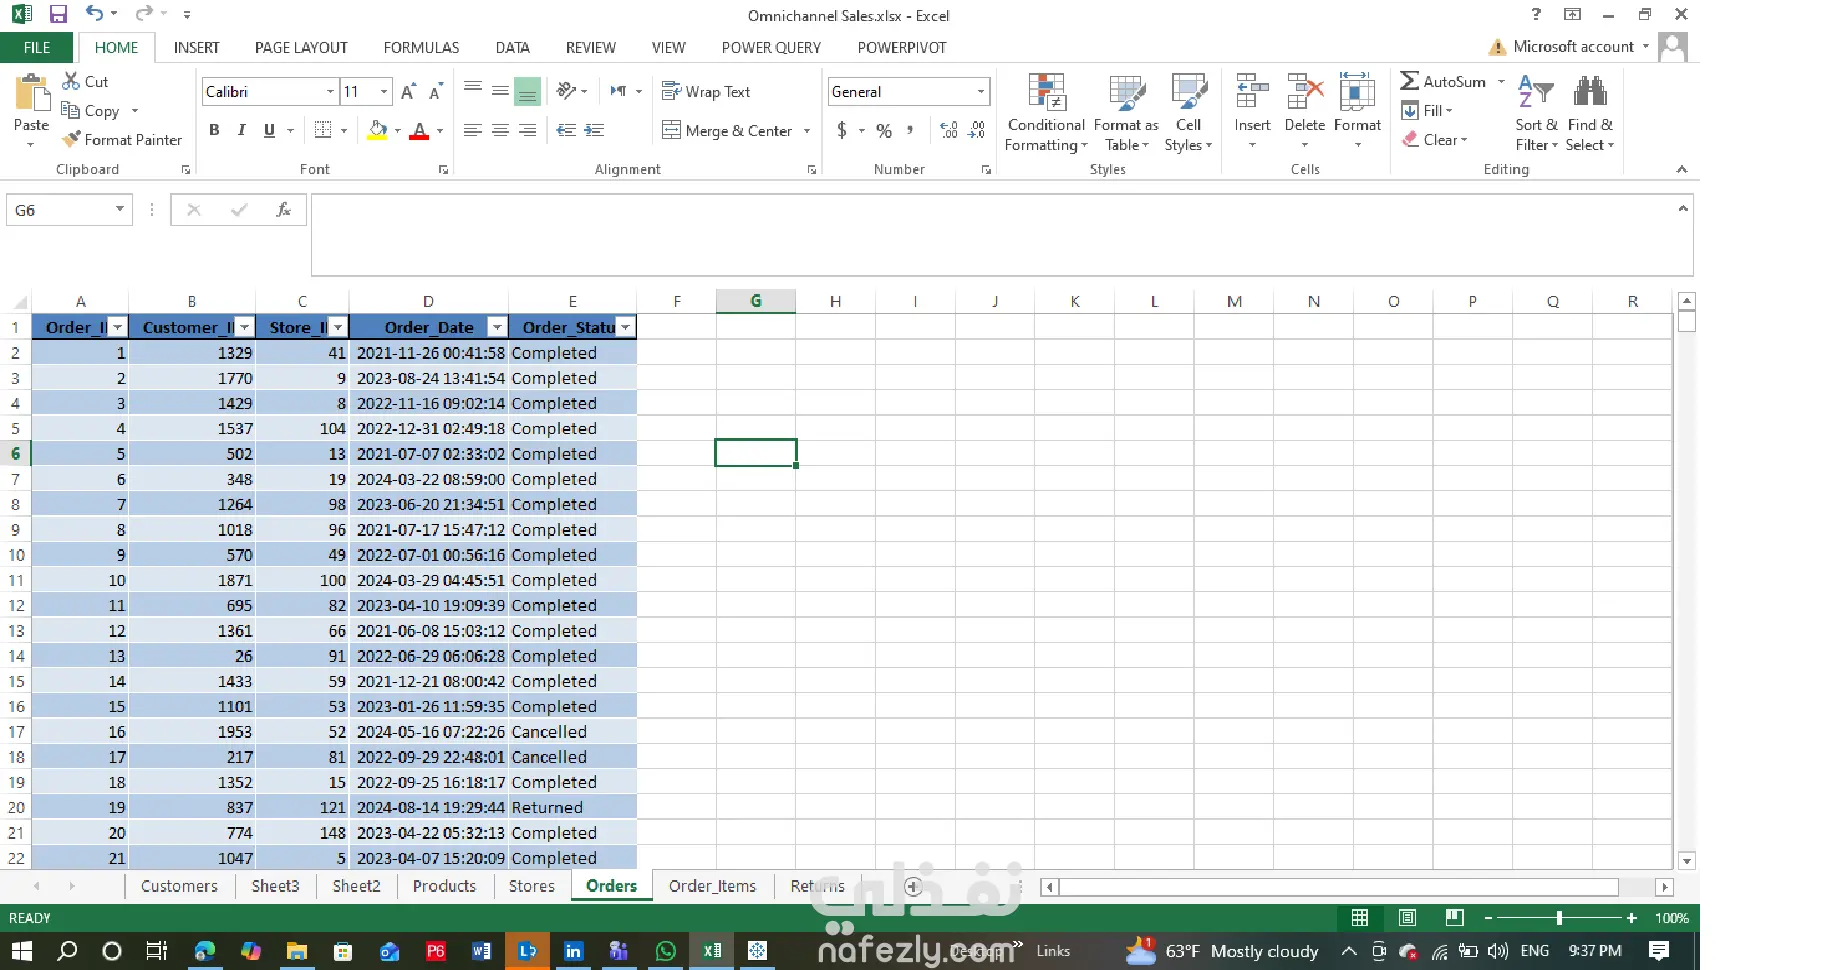Click the red Font Color A
This screenshot has height=970, width=1832.
pos(419,131)
